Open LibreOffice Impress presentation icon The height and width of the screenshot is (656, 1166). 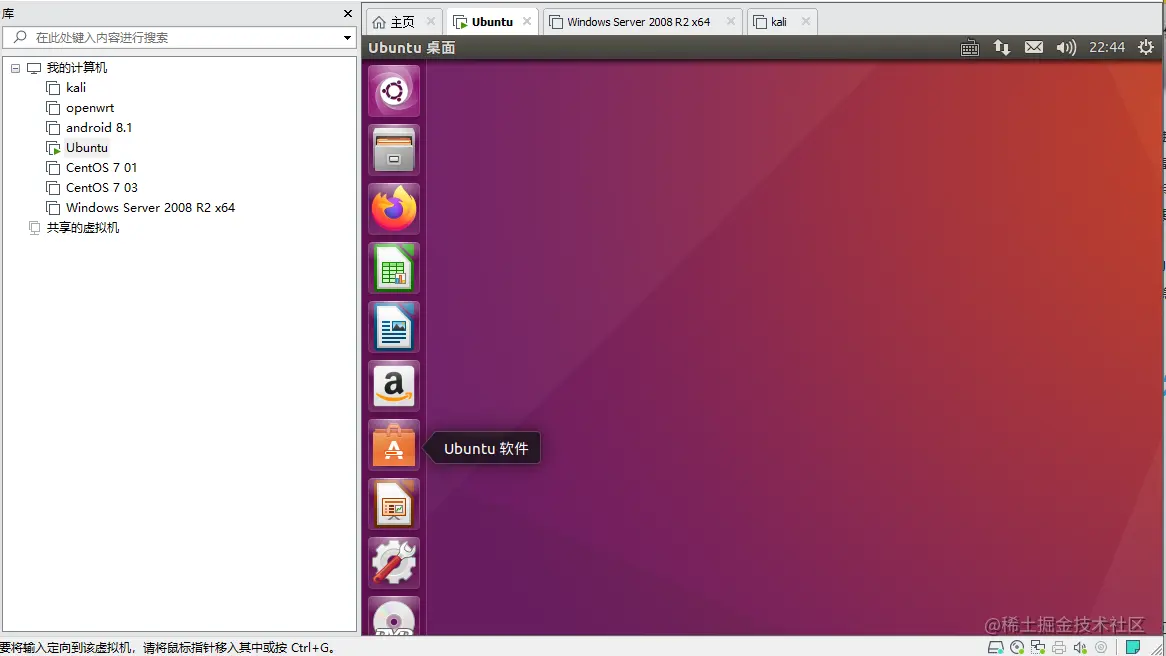[394, 504]
